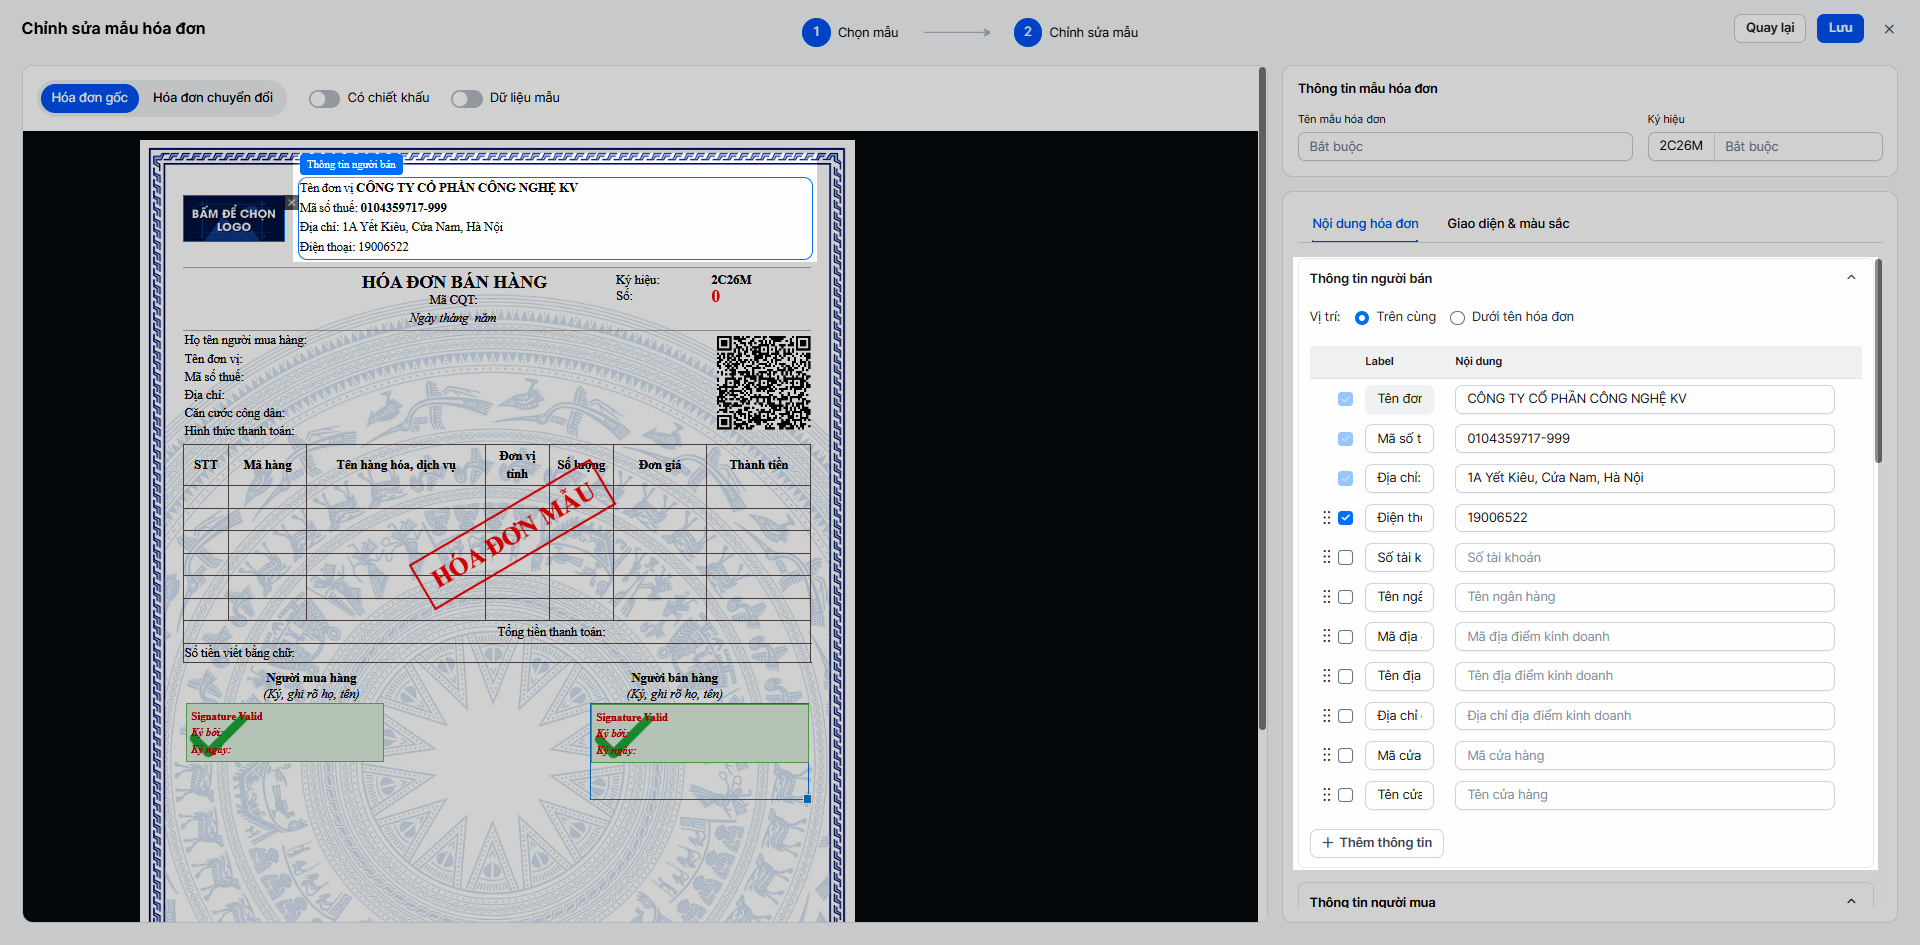
Task: Edit phone field 19006522
Action: click(1644, 518)
